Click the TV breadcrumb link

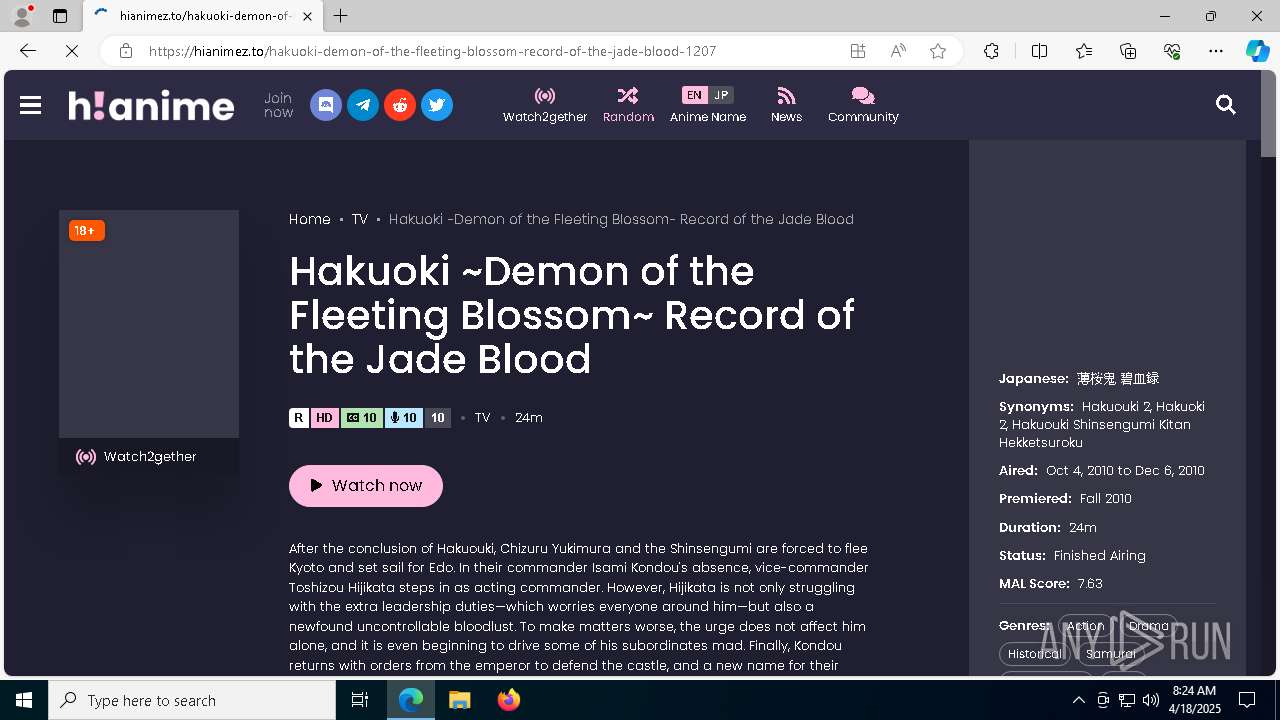click(360, 219)
